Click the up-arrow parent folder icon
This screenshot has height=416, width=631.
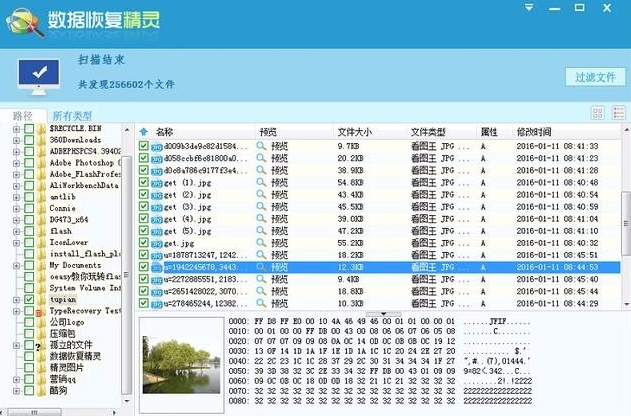(143, 131)
